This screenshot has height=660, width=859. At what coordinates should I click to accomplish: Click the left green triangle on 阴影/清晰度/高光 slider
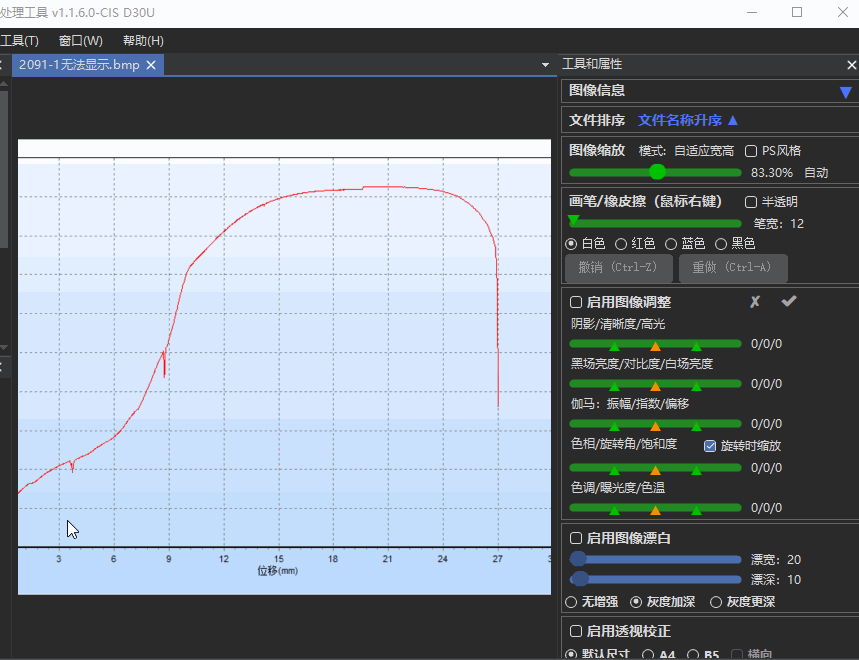pyautogui.click(x=614, y=345)
